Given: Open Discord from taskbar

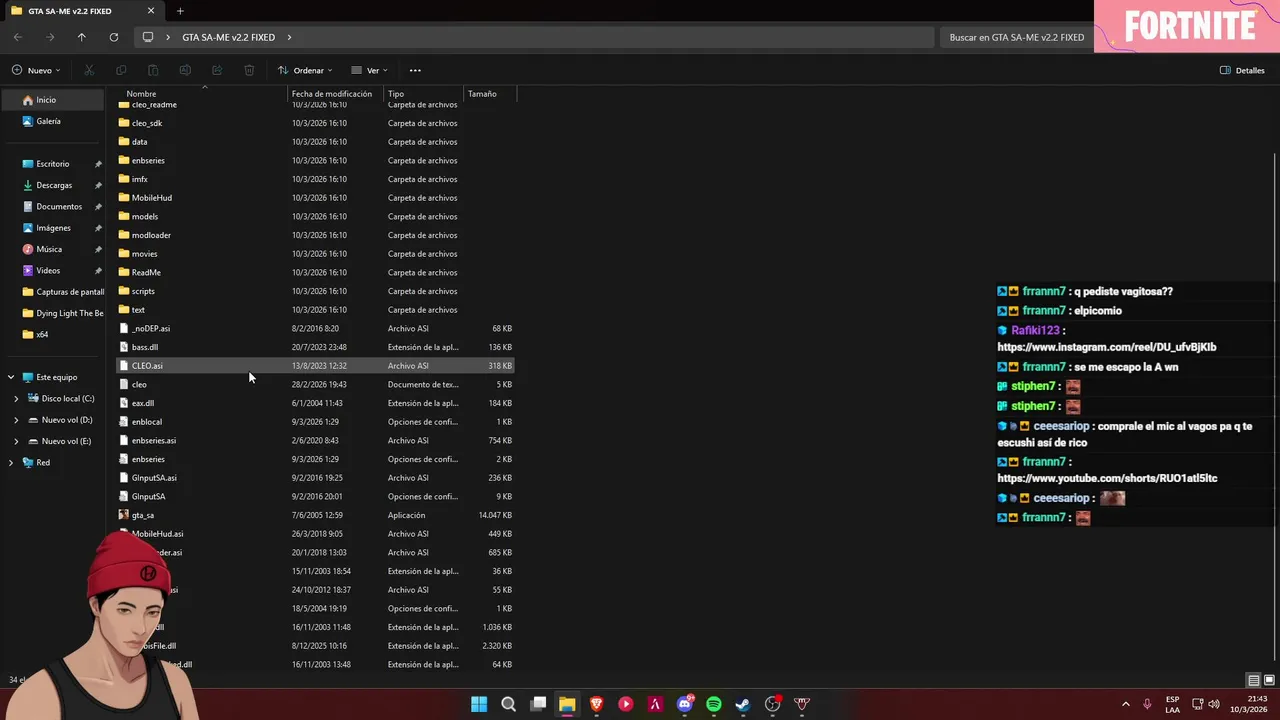Looking at the screenshot, I should point(685,704).
